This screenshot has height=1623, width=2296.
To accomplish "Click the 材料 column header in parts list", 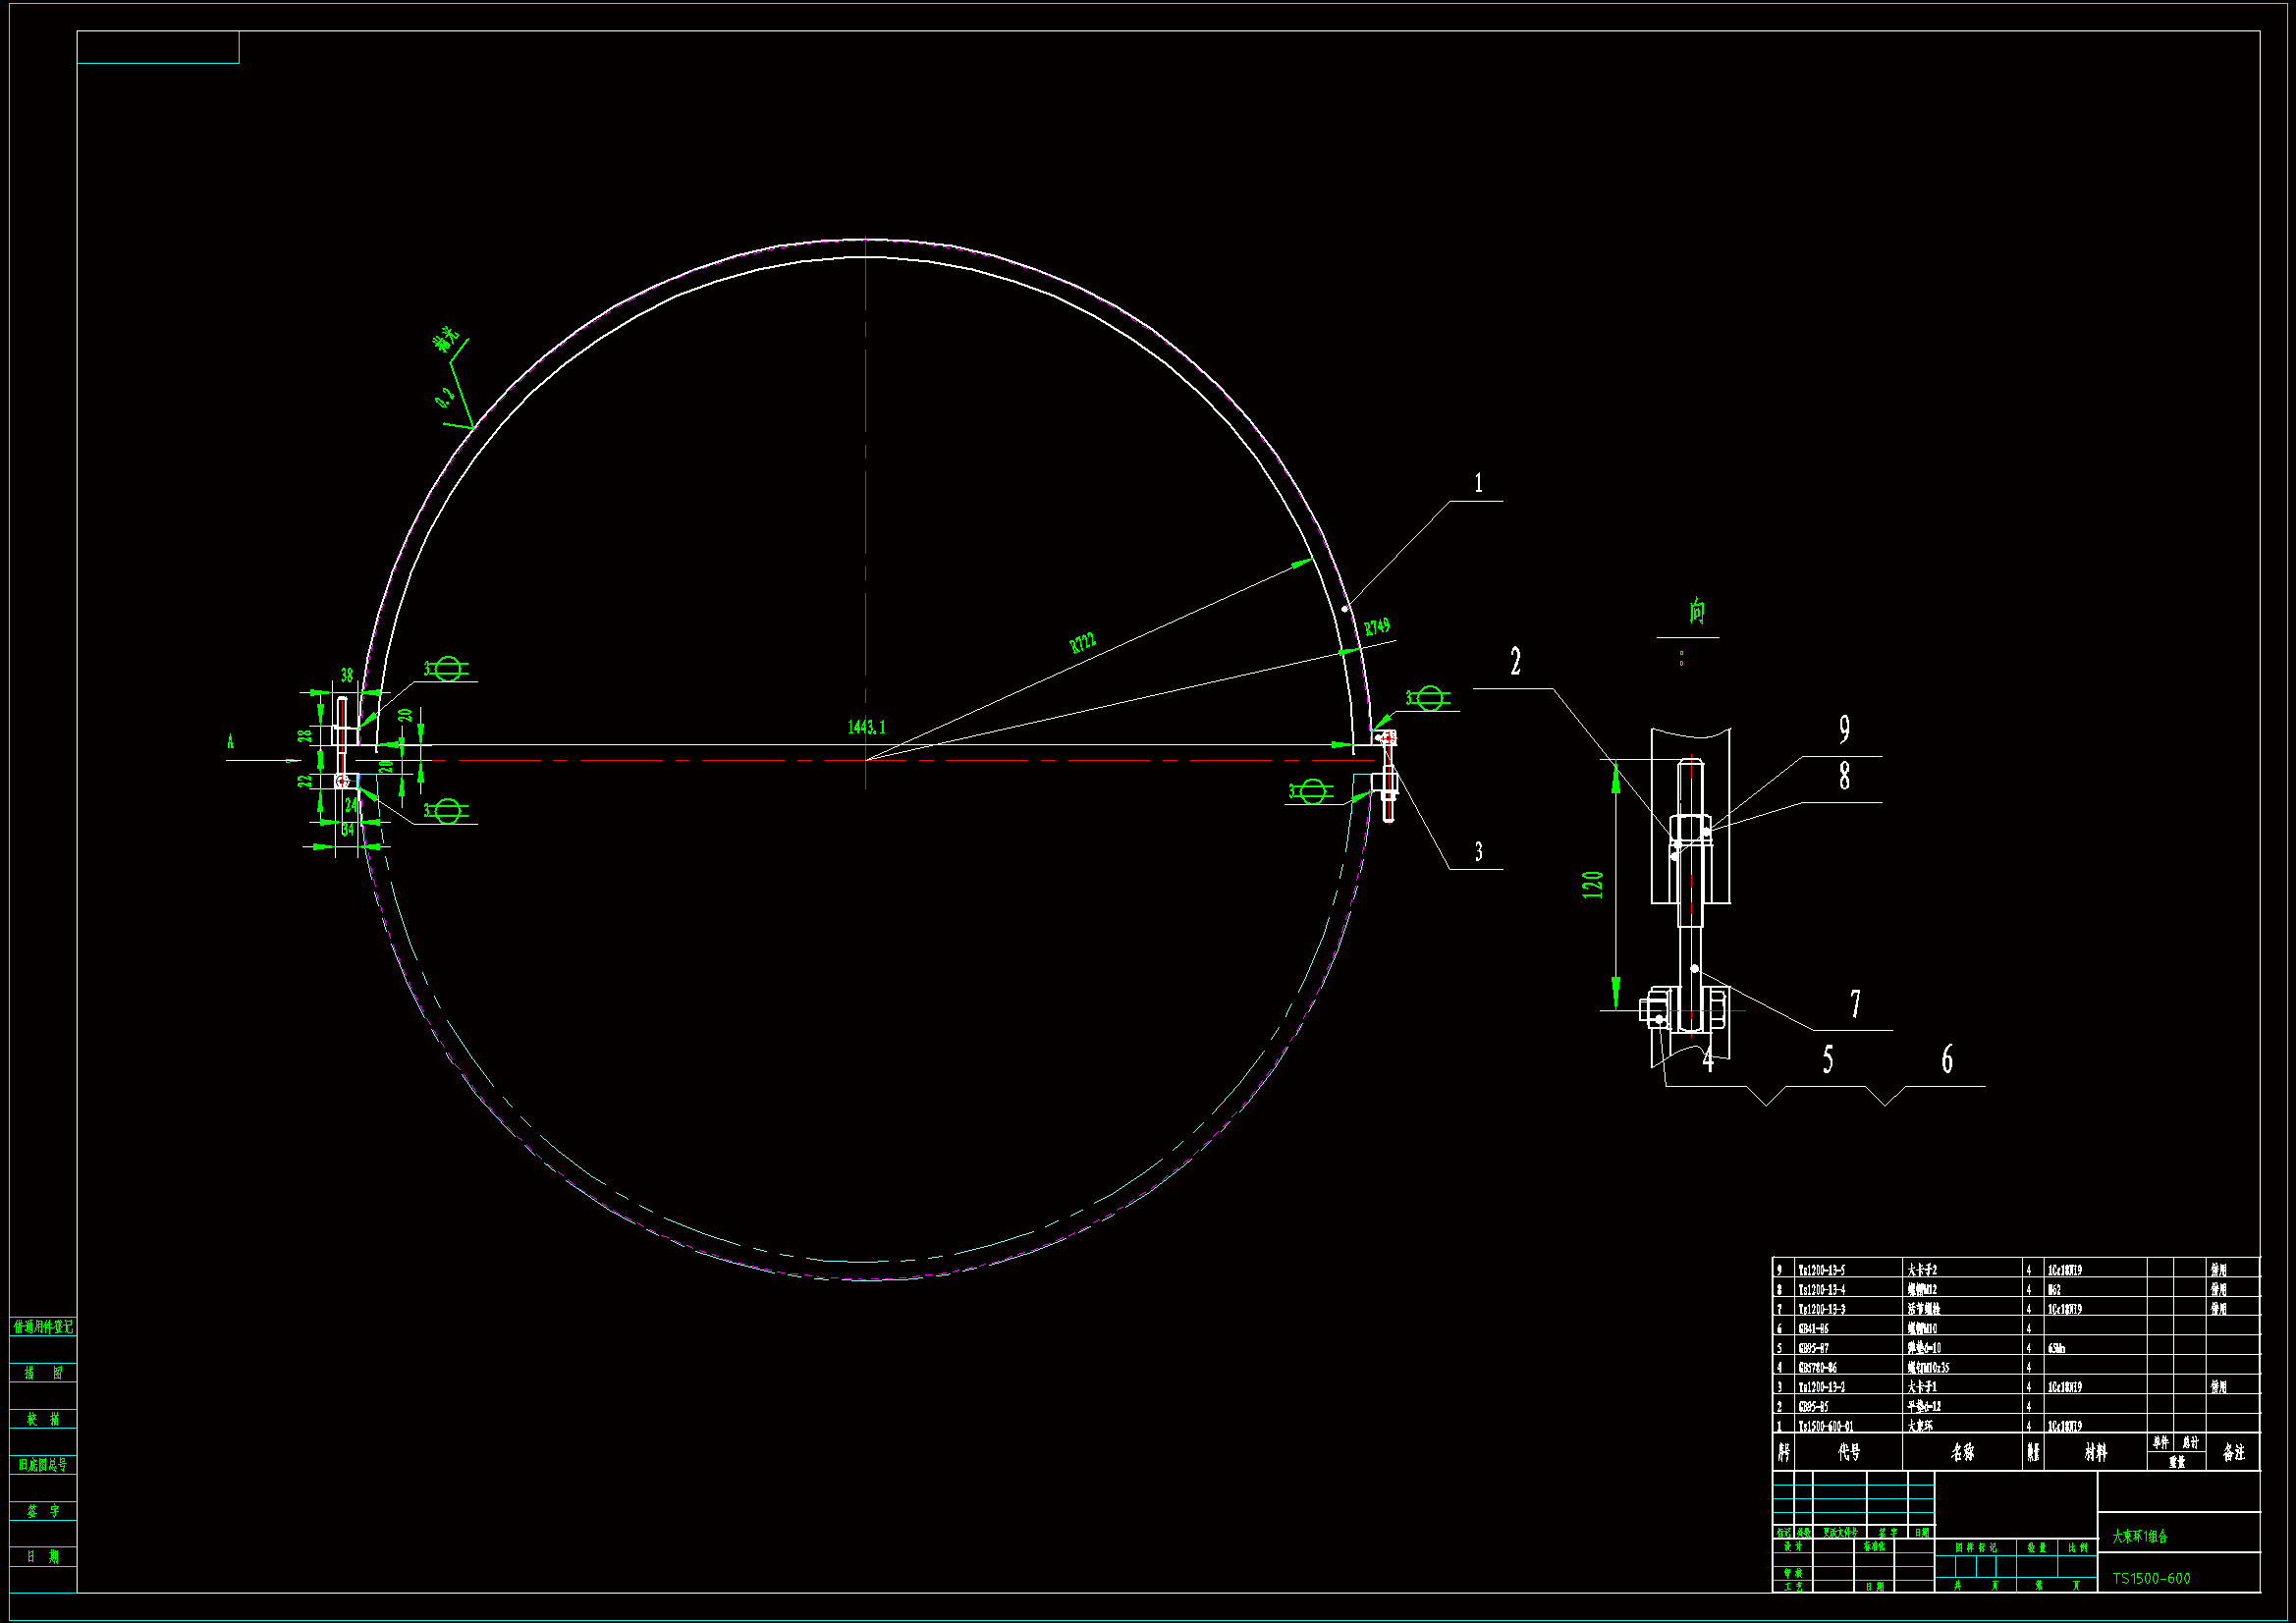I will tap(2095, 1453).
